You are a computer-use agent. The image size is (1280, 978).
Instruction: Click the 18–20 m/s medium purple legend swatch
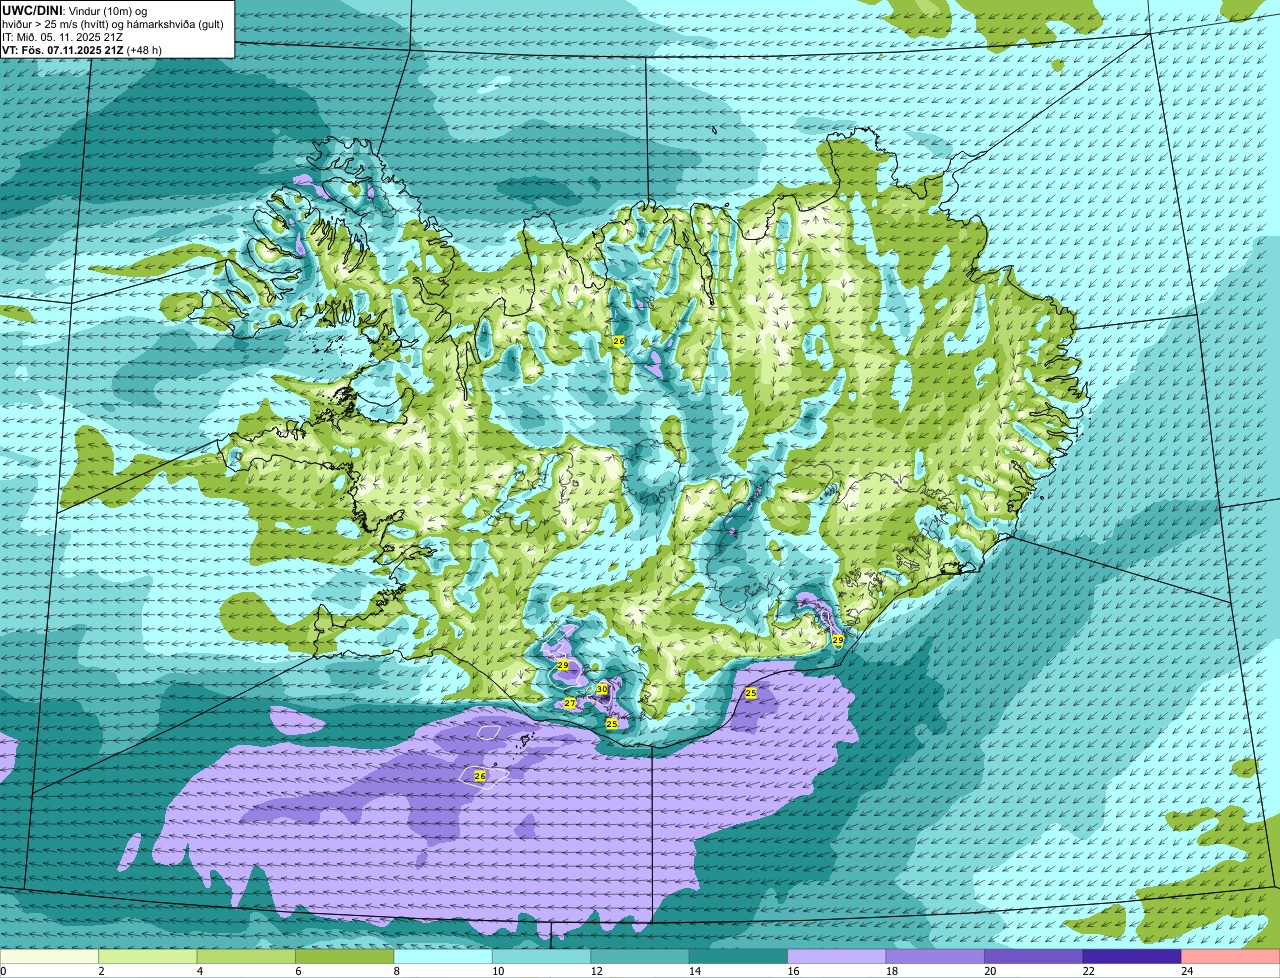[x=935, y=957]
